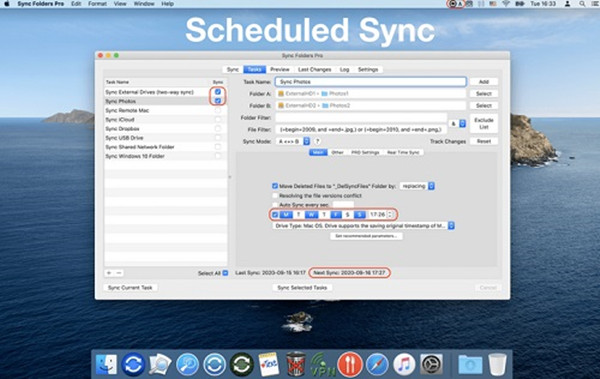Viewport: 600px width, 379px height.
Task: Switch to the Preview tab
Action: pyautogui.click(x=280, y=69)
